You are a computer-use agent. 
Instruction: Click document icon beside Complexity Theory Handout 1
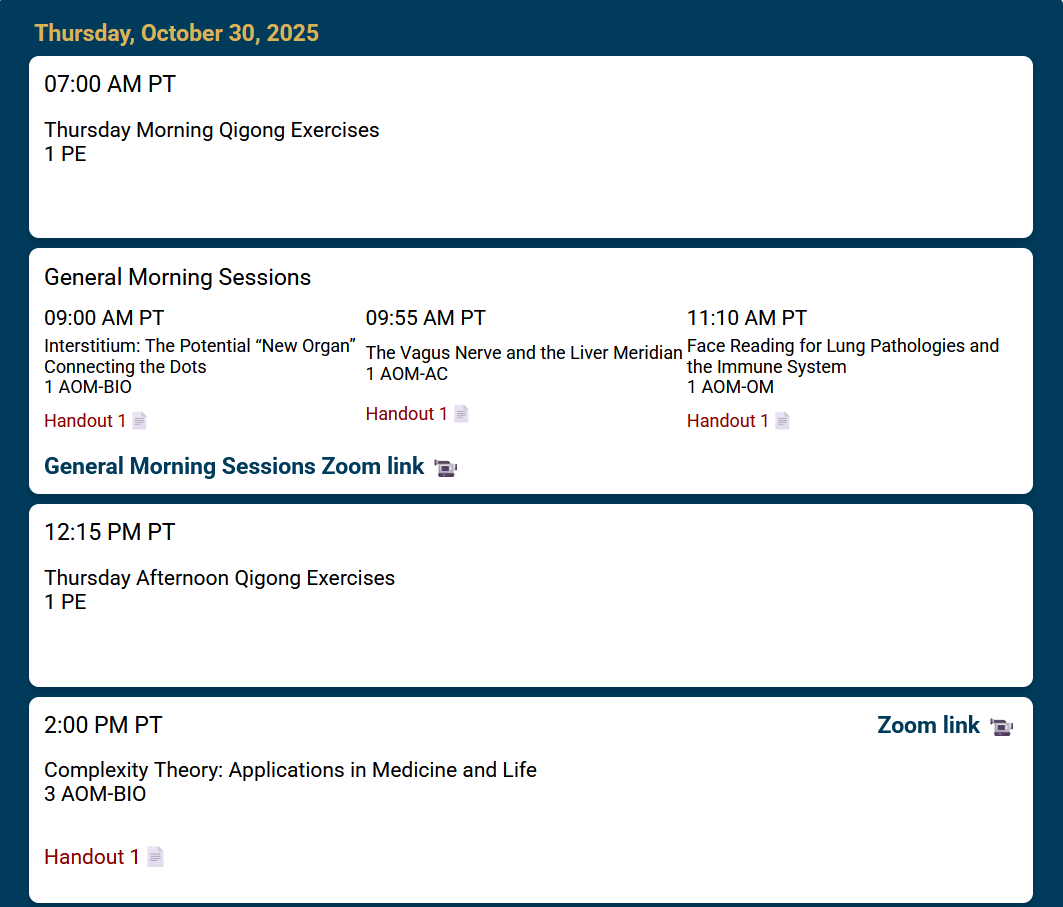[x=155, y=857]
